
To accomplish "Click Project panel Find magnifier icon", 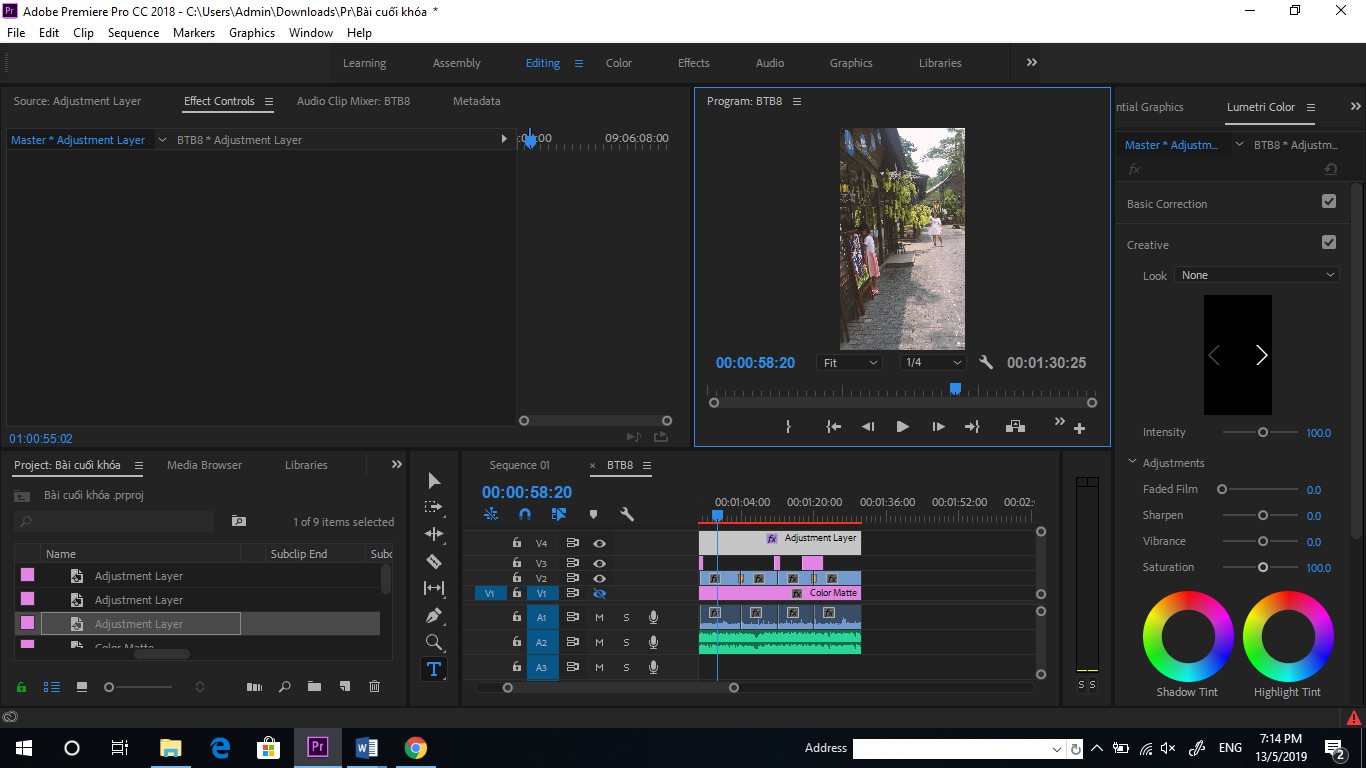I will point(285,687).
